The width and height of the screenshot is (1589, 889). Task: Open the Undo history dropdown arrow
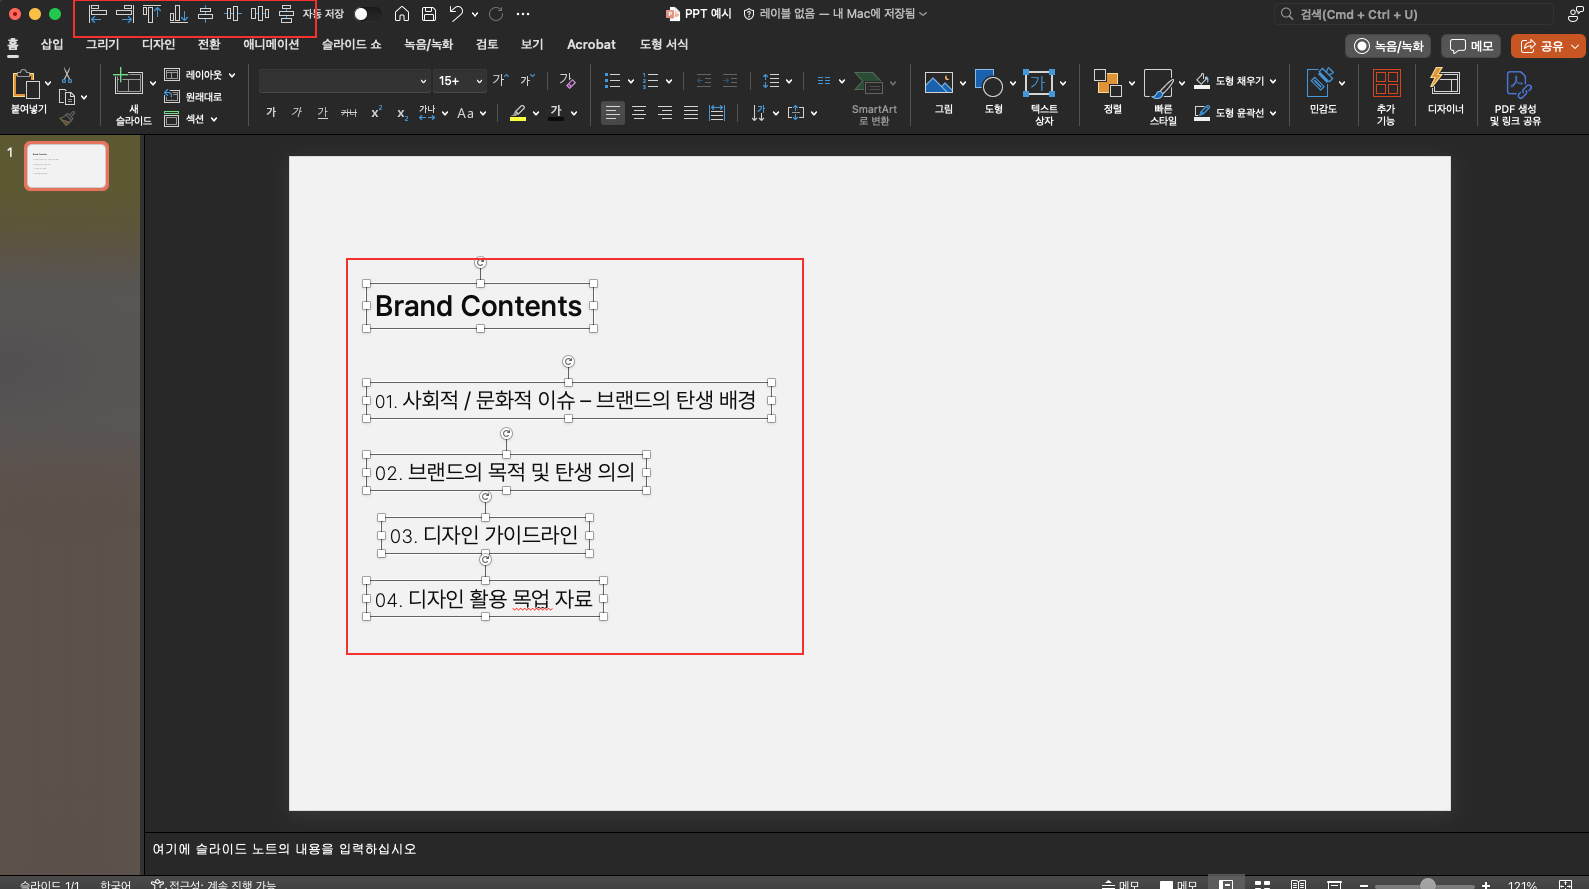click(474, 14)
